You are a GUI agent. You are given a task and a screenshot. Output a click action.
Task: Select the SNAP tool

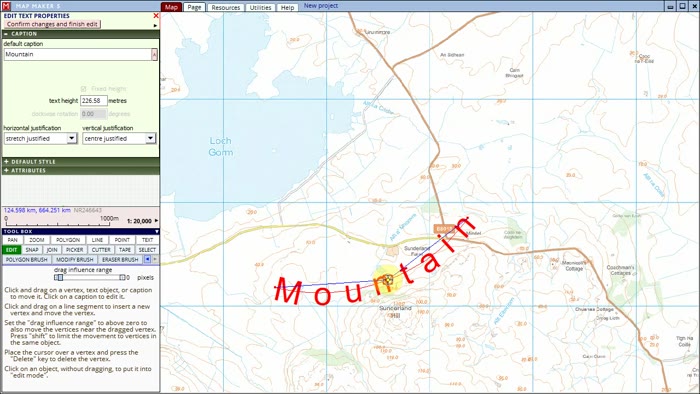tap(32, 250)
